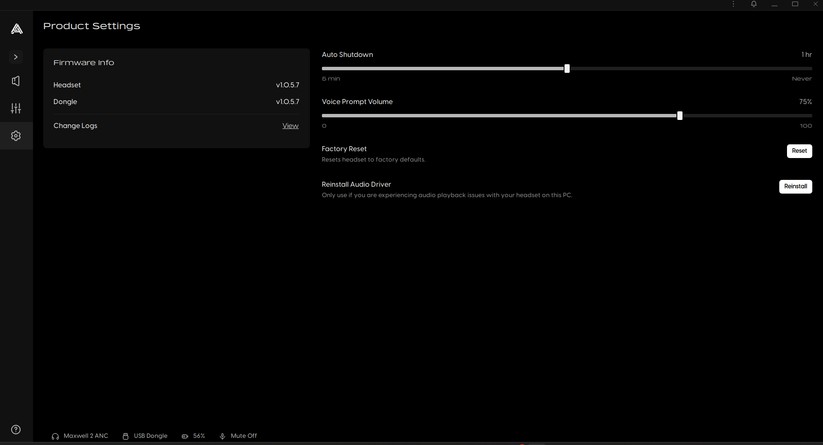Viewport: 823px width, 445px height.
Task: Click the 75% voice prompt value
Action: 806,102
